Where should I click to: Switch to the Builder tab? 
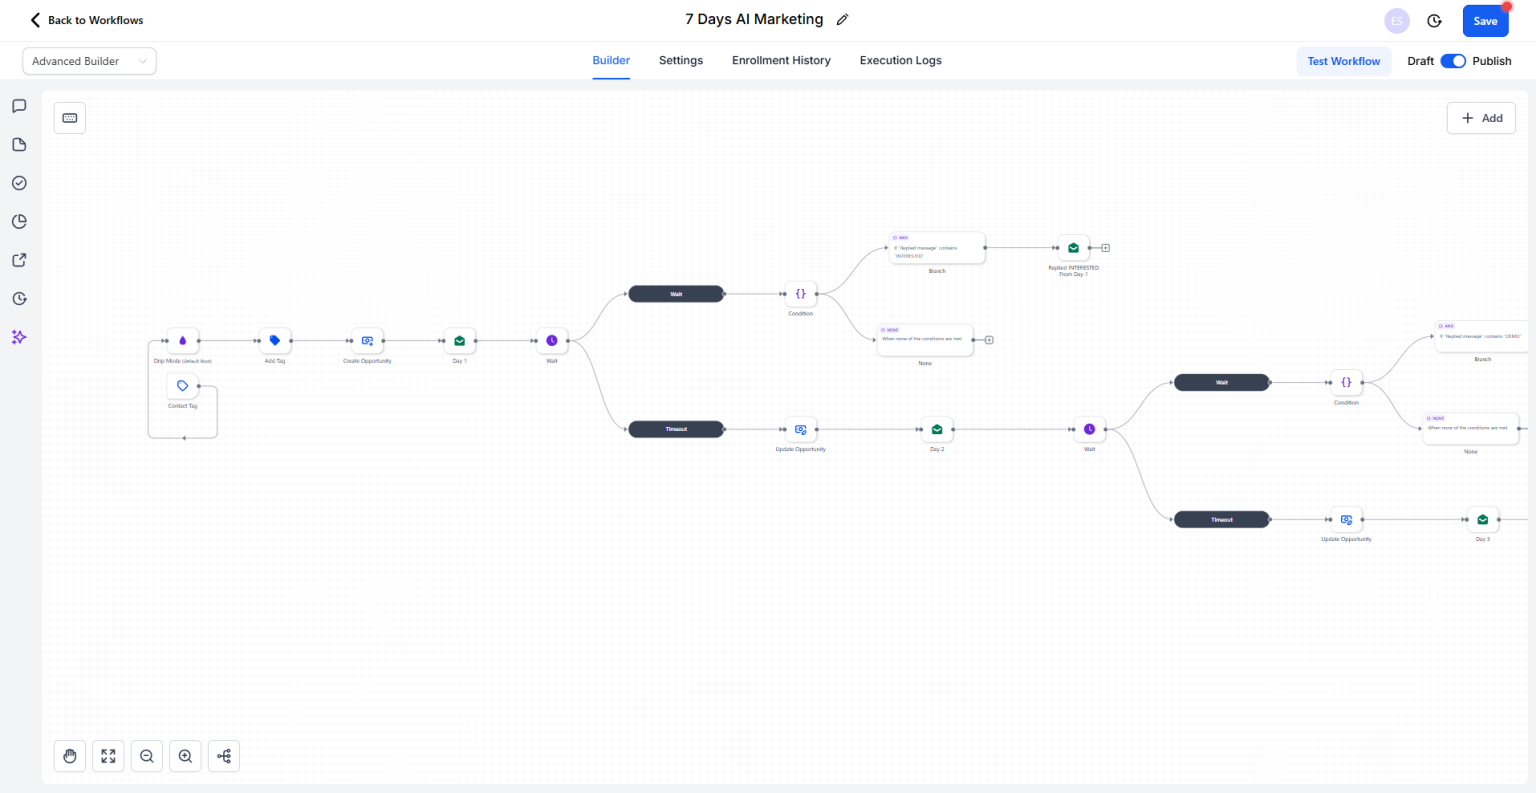611,60
